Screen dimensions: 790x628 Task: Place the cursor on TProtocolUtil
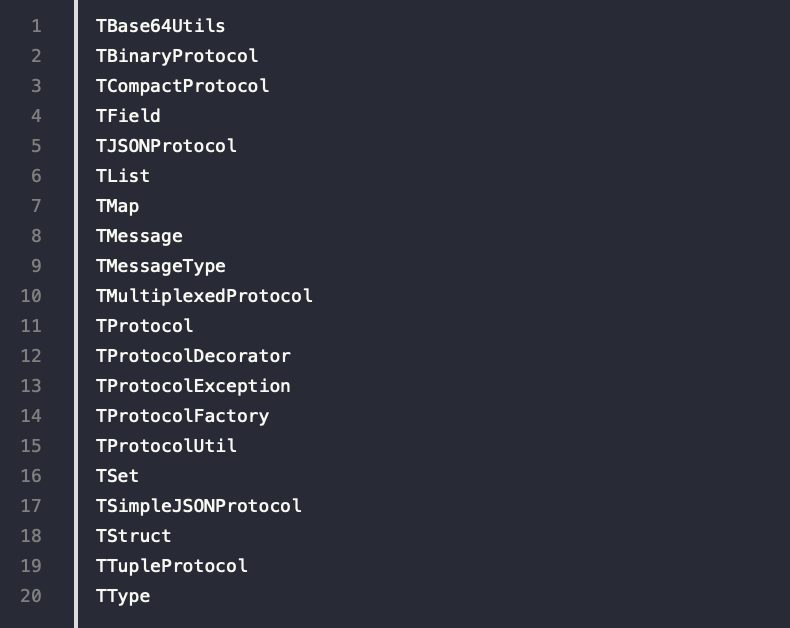[166, 446]
